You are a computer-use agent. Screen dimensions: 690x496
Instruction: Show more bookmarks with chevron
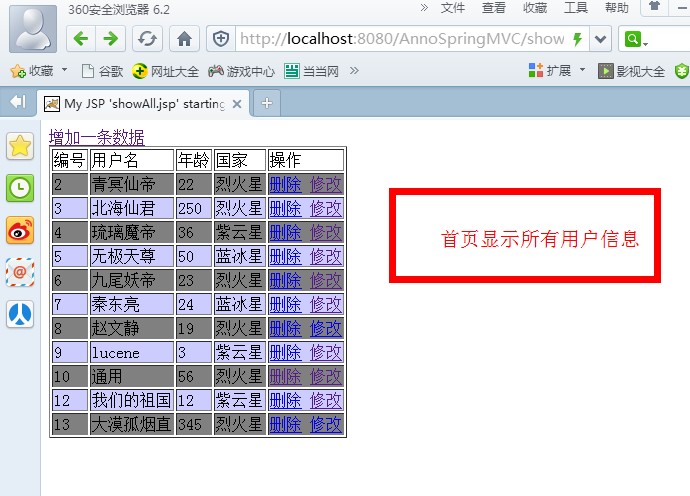click(x=354, y=70)
